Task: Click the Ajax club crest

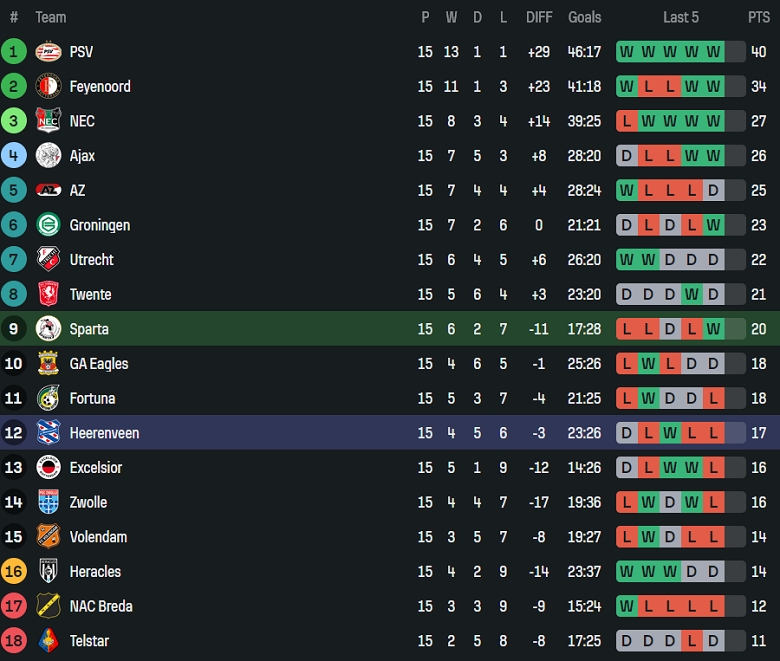Action: tap(48, 156)
